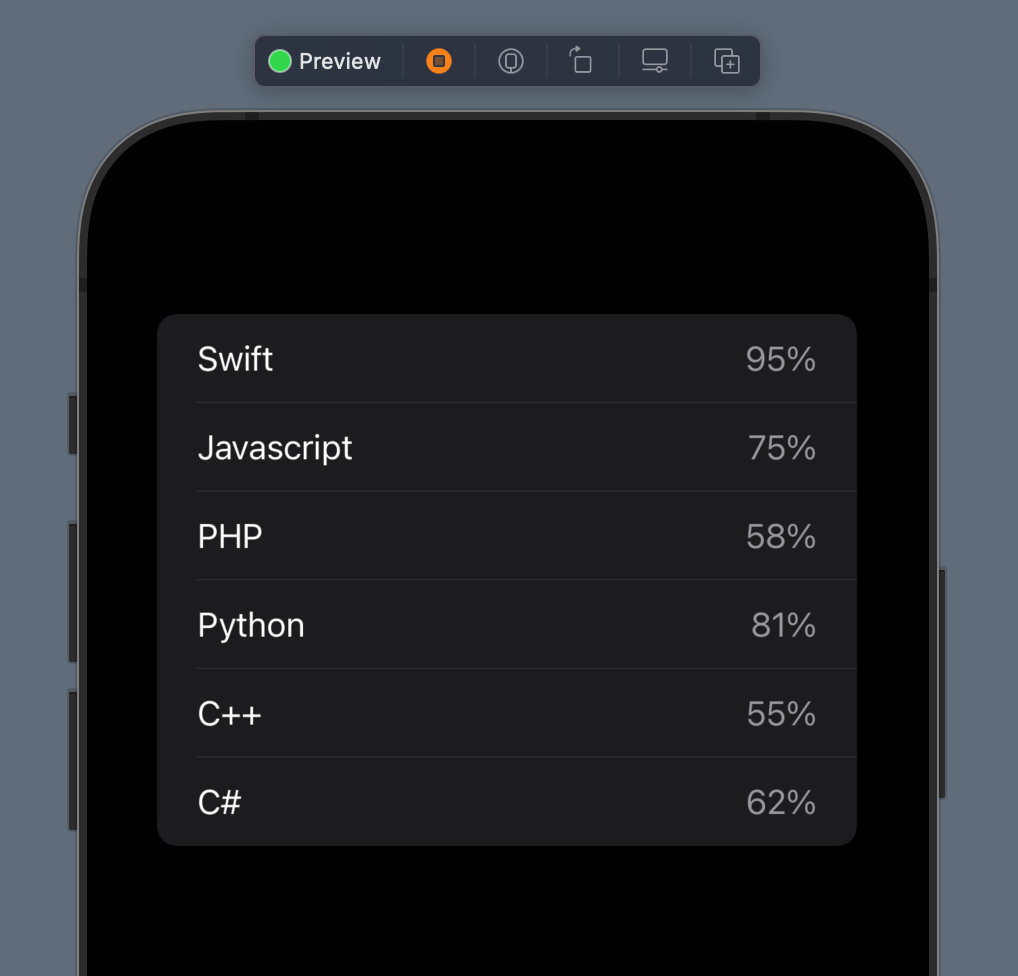
Task: Tap the Javascript list item
Action: tap(507, 447)
